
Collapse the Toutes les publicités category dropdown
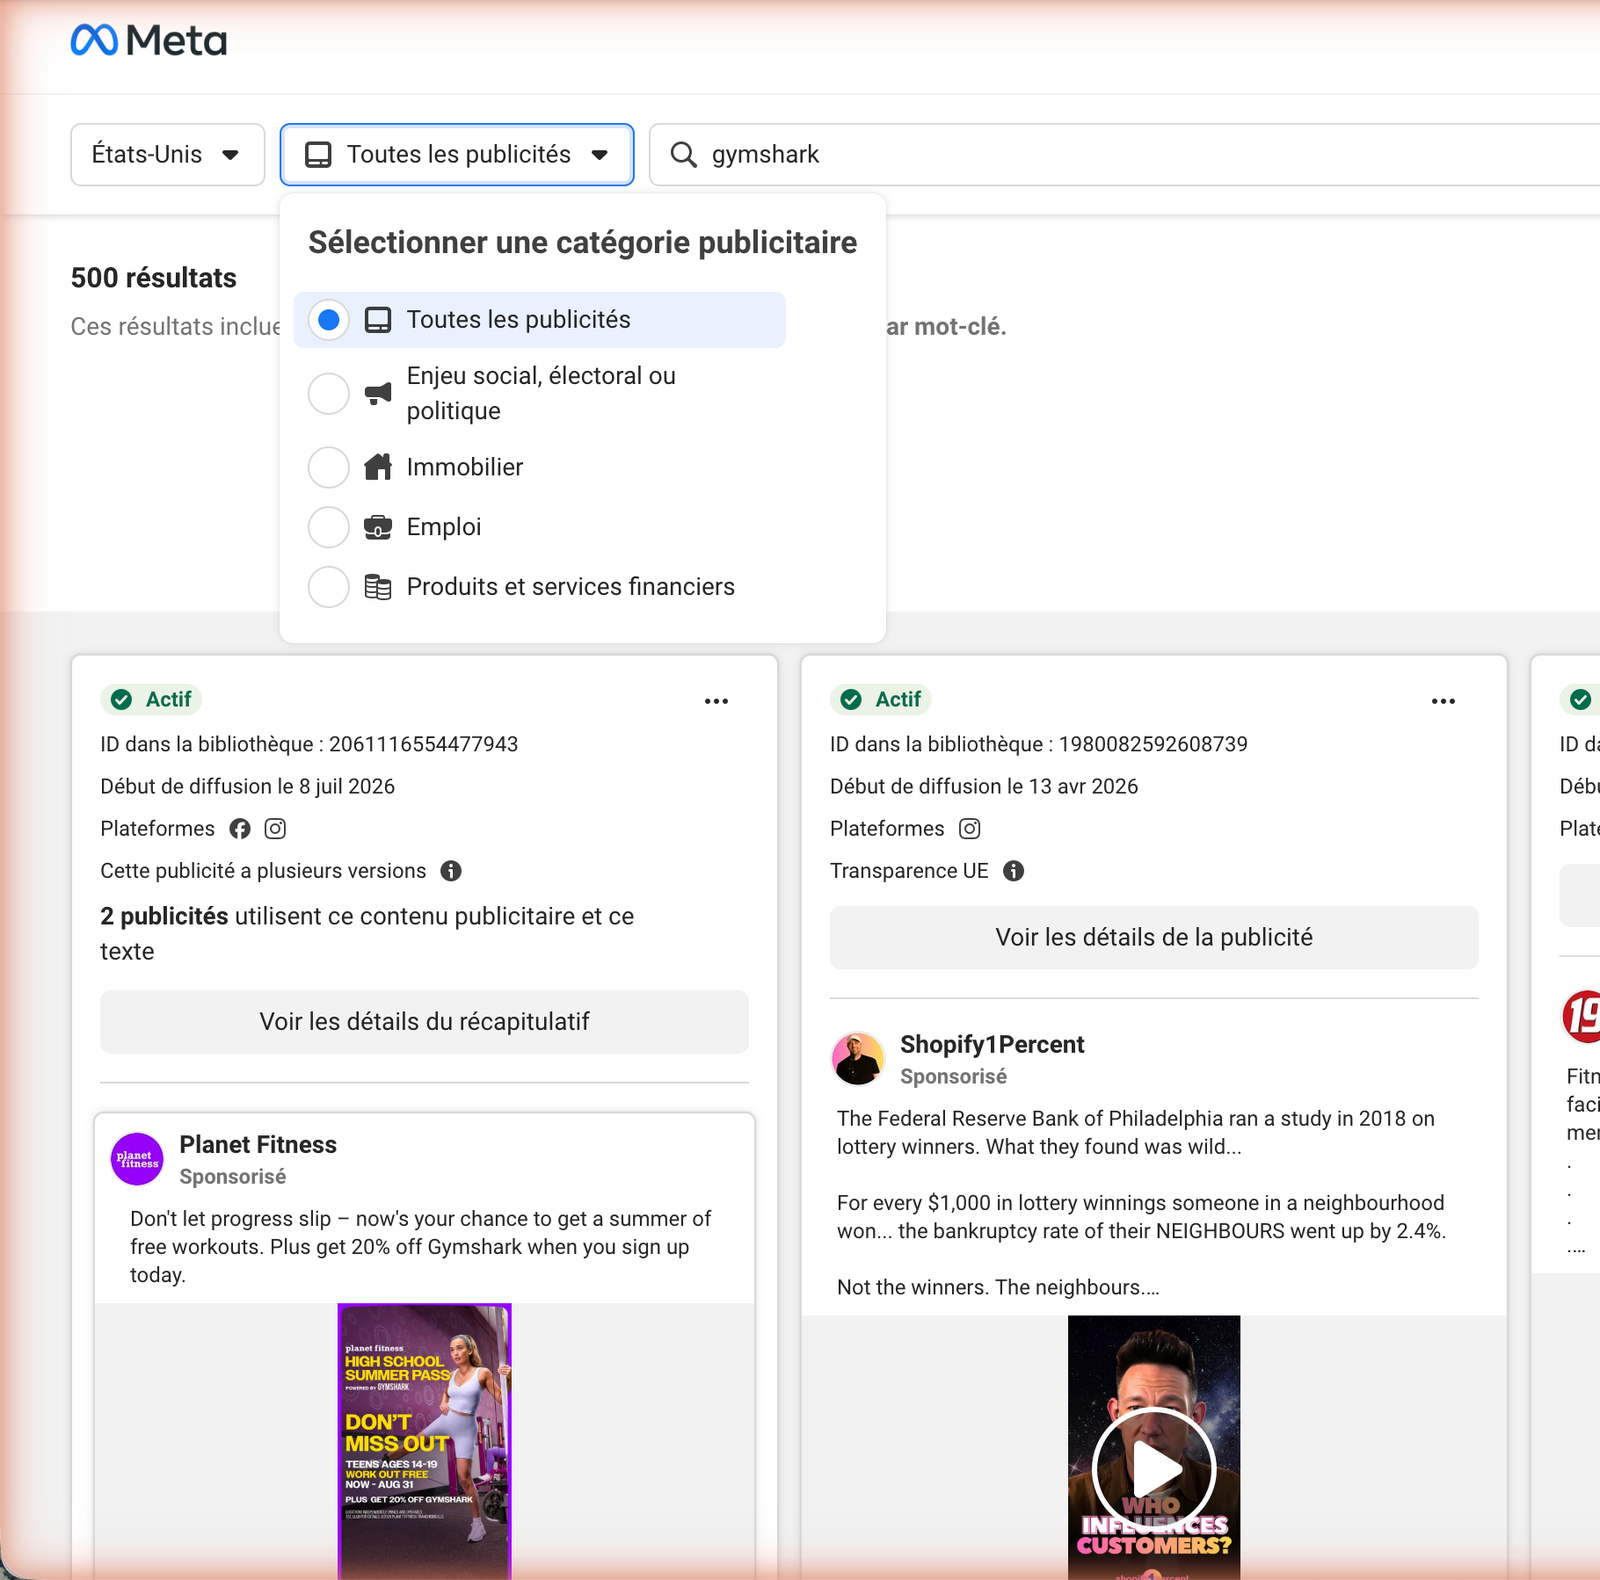[457, 155]
